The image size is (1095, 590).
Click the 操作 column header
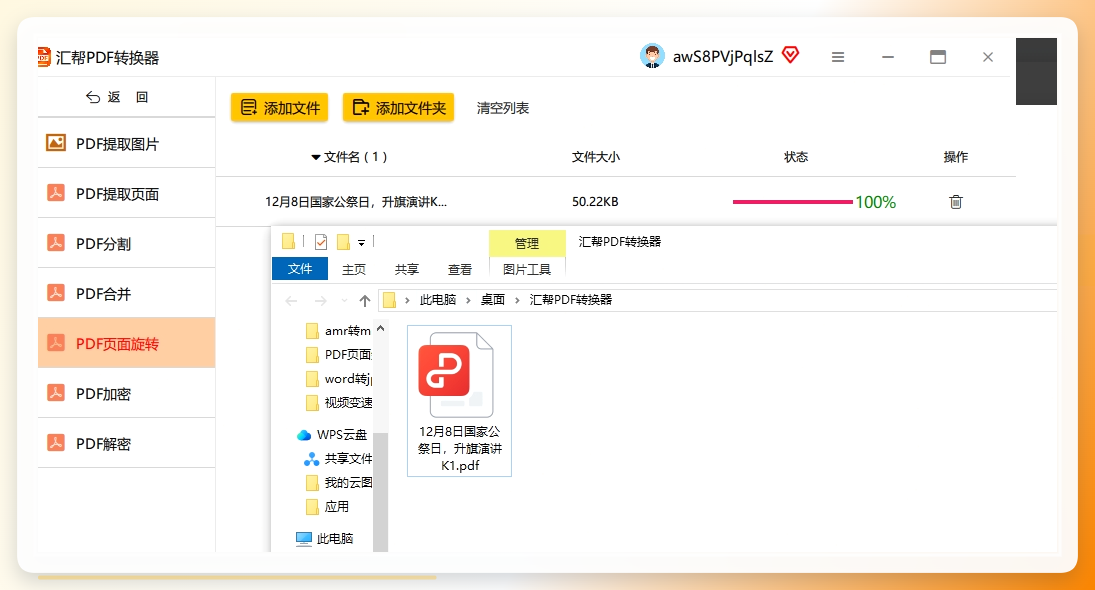(x=956, y=157)
